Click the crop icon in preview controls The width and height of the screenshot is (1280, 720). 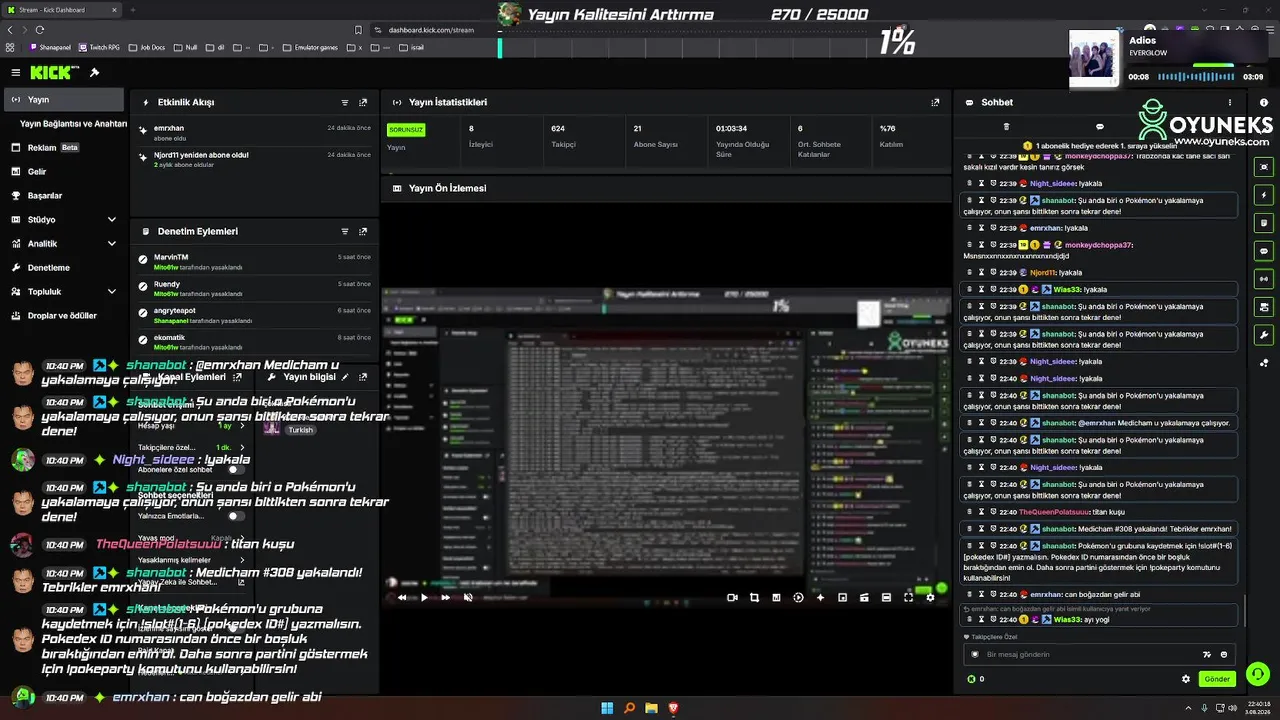[x=754, y=597]
